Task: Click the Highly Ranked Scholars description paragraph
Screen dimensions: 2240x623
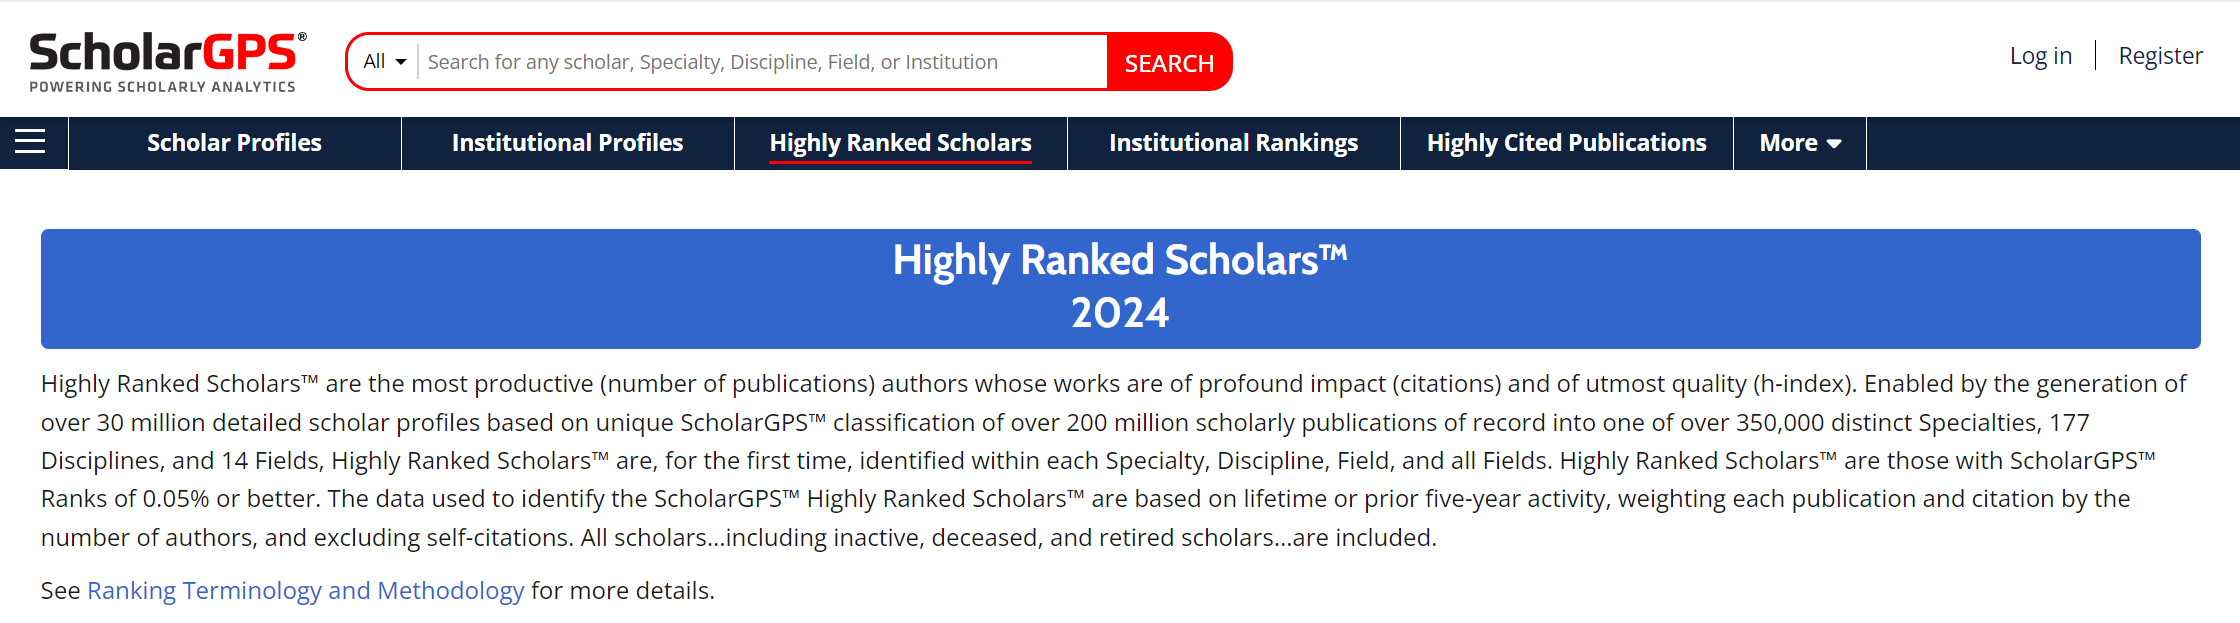Action: [x=1115, y=461]
